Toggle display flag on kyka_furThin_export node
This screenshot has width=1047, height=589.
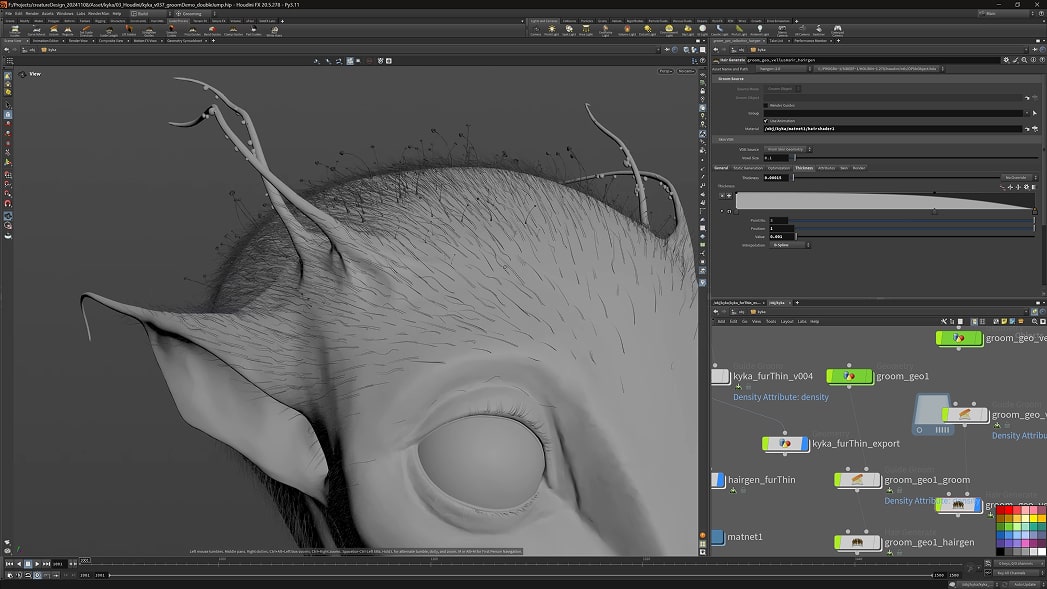pyautogui.click(x=805, y=443)
